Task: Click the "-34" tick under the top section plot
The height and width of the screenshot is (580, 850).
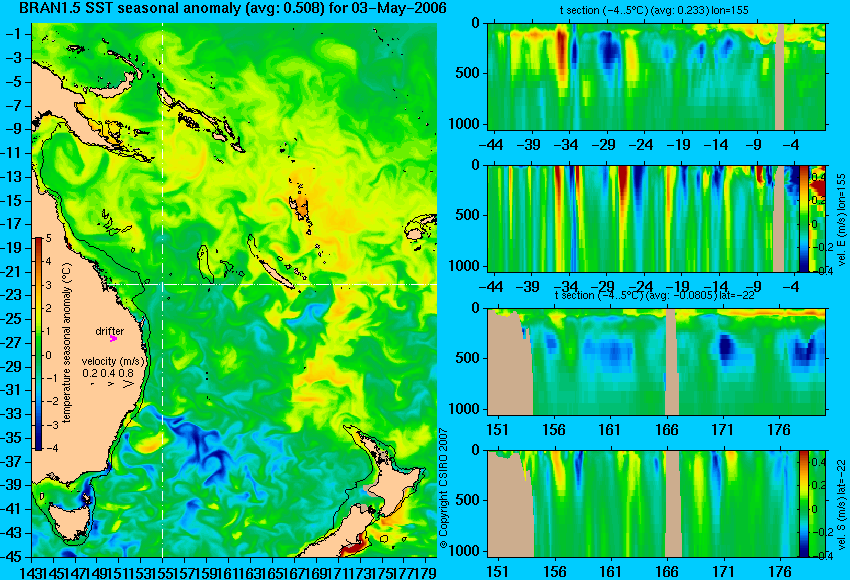Action: (568, 145)
